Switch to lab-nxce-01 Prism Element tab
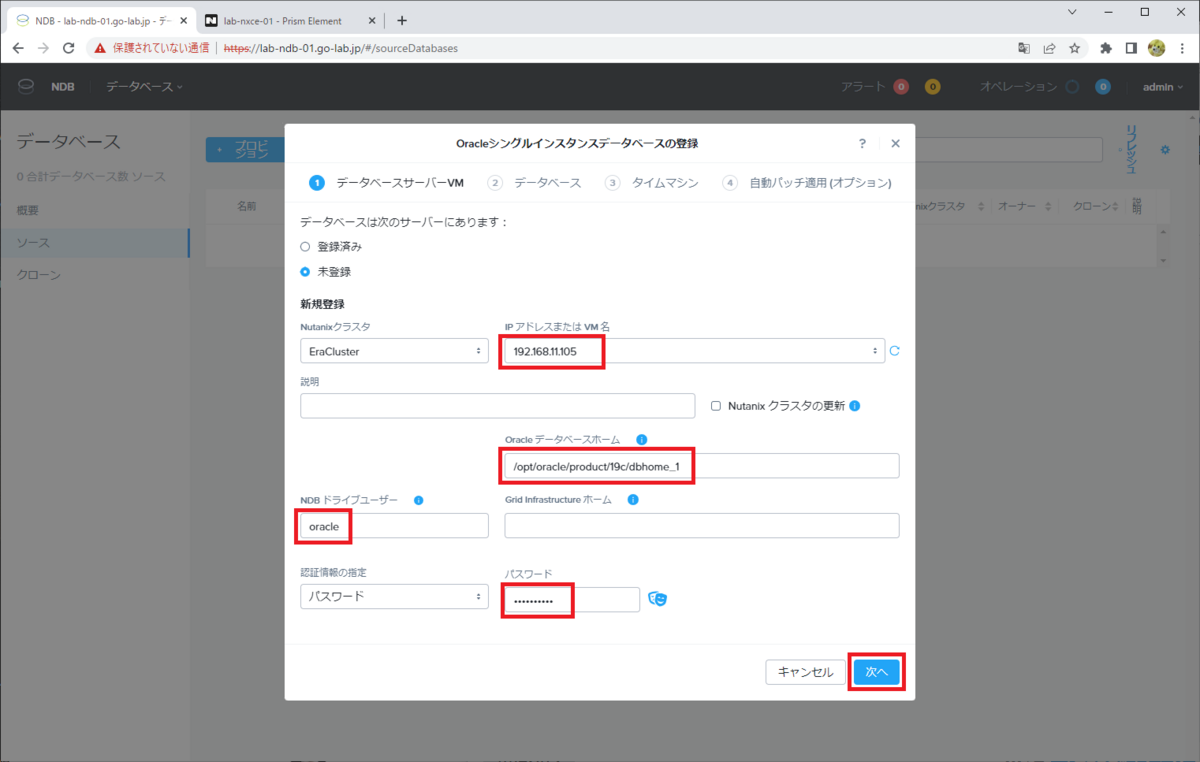 pos(291,20)
